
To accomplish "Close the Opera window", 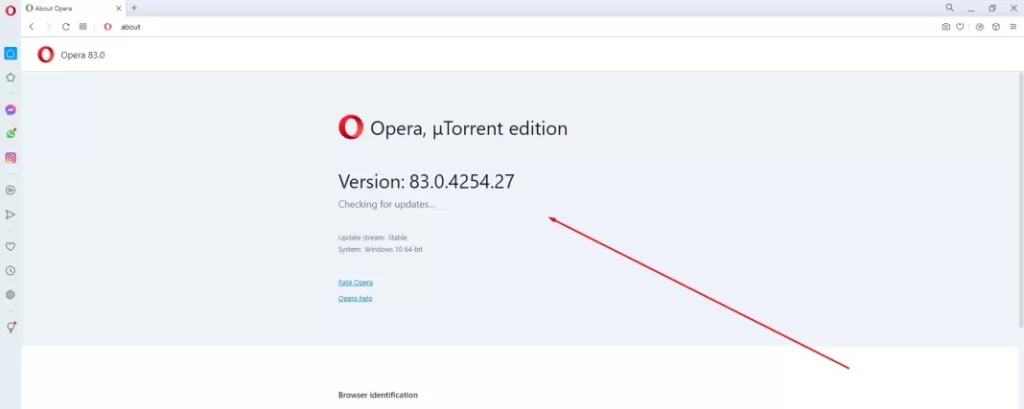I will click(1014, 8).
